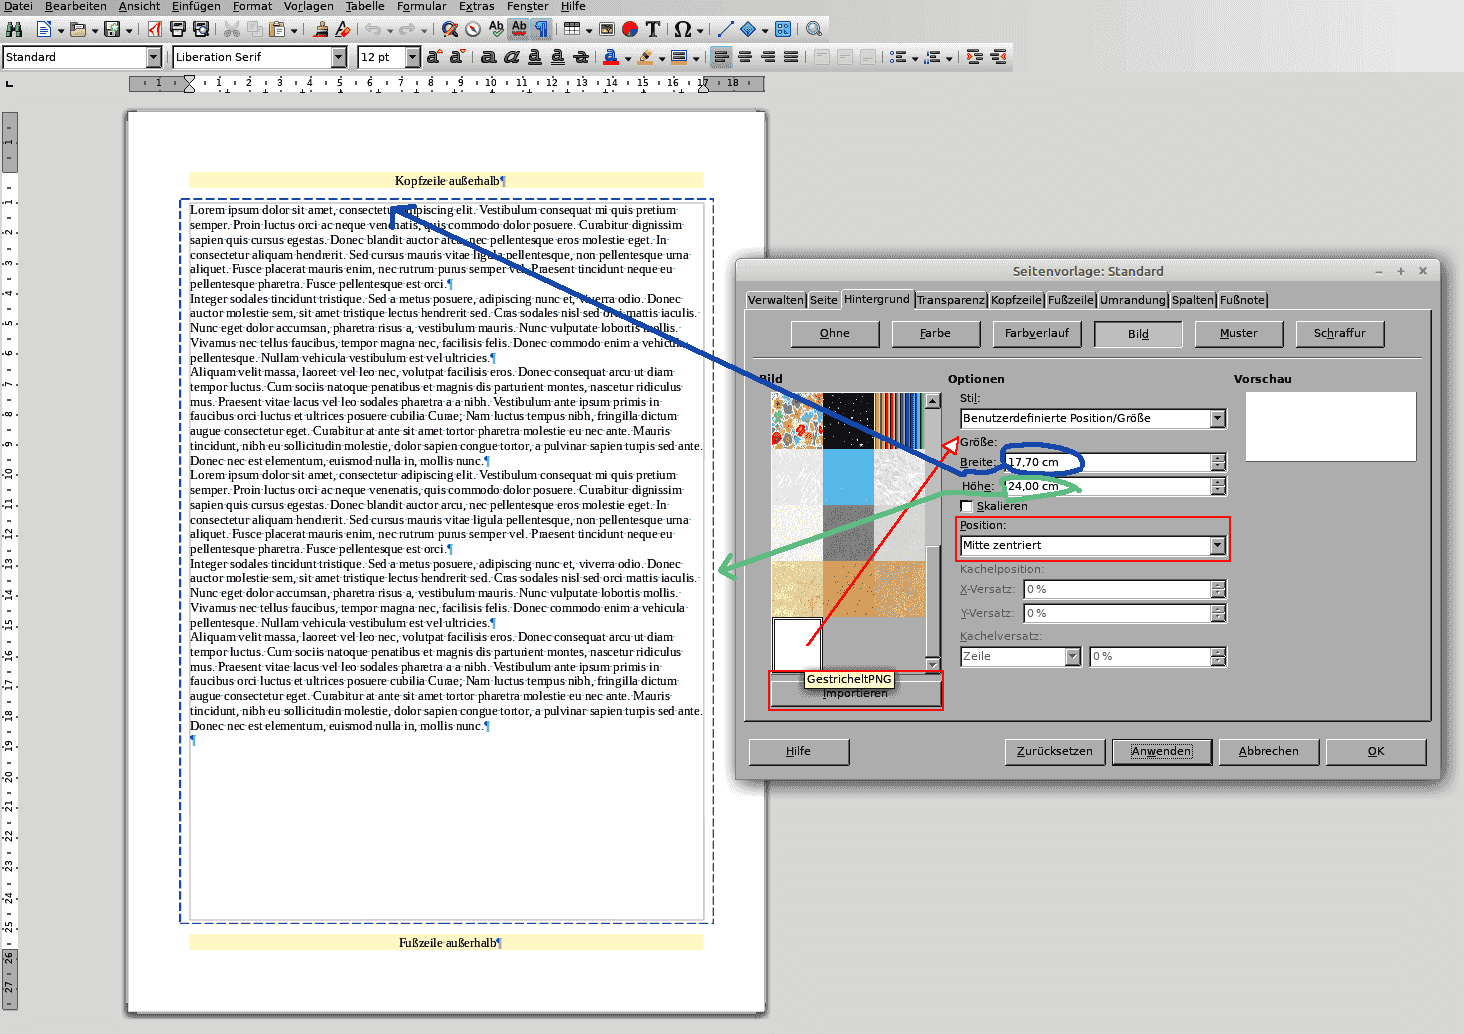The width and height of the screenshot is (1464, 1034).
Task: Select the blue color tile in Bild list
Action: click(x=848, y=477)
